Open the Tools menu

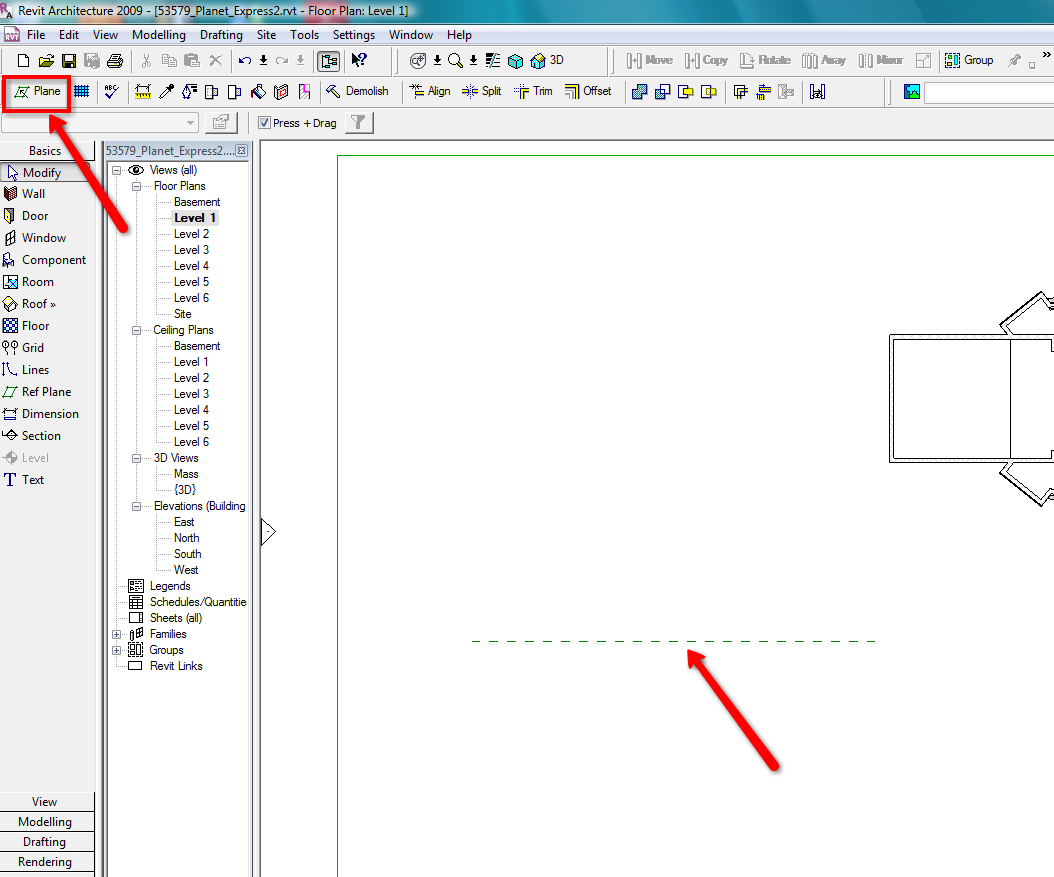tap(305, 35)
